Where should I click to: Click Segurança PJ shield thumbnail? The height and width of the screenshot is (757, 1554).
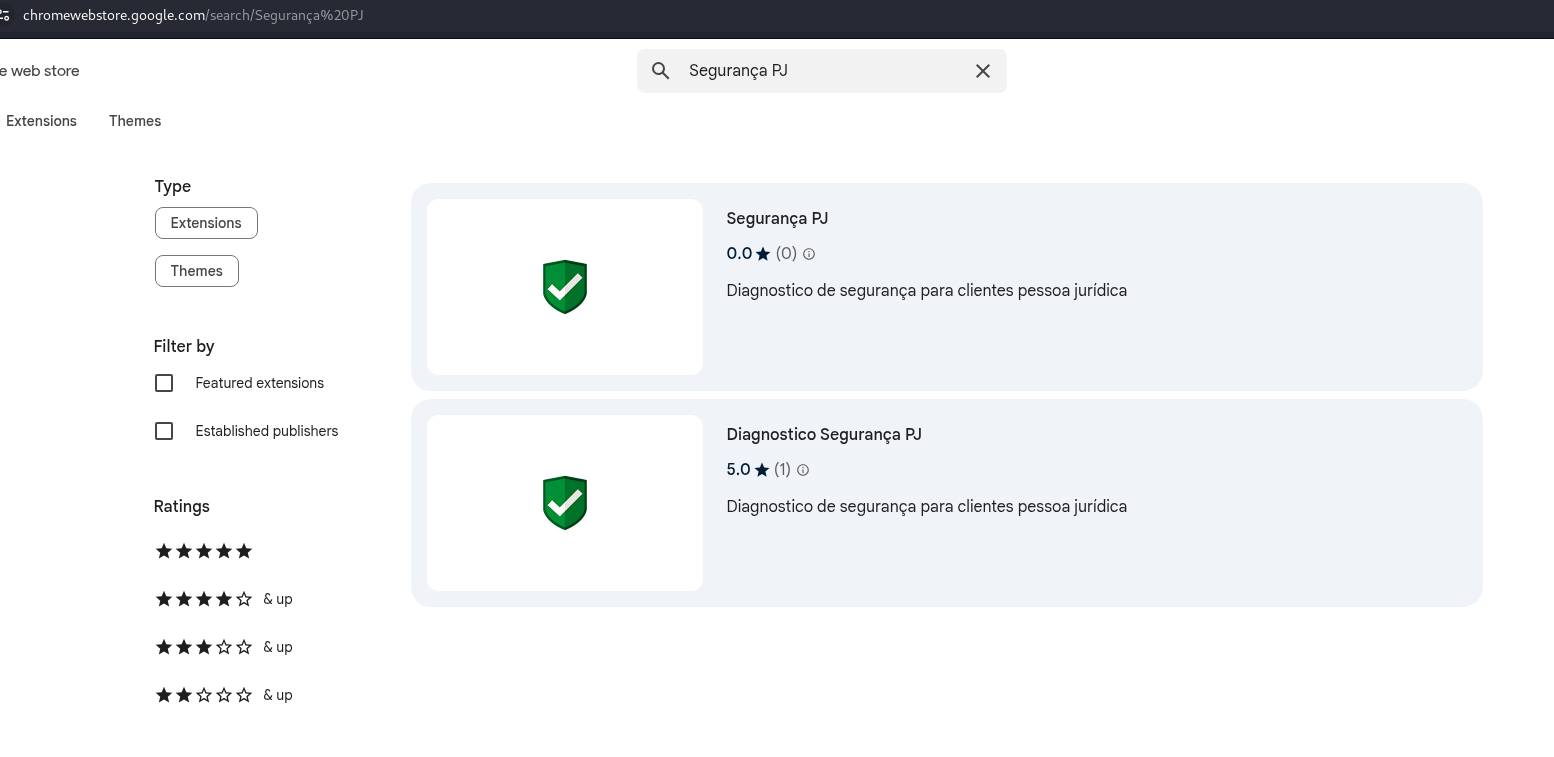point(565,287)
